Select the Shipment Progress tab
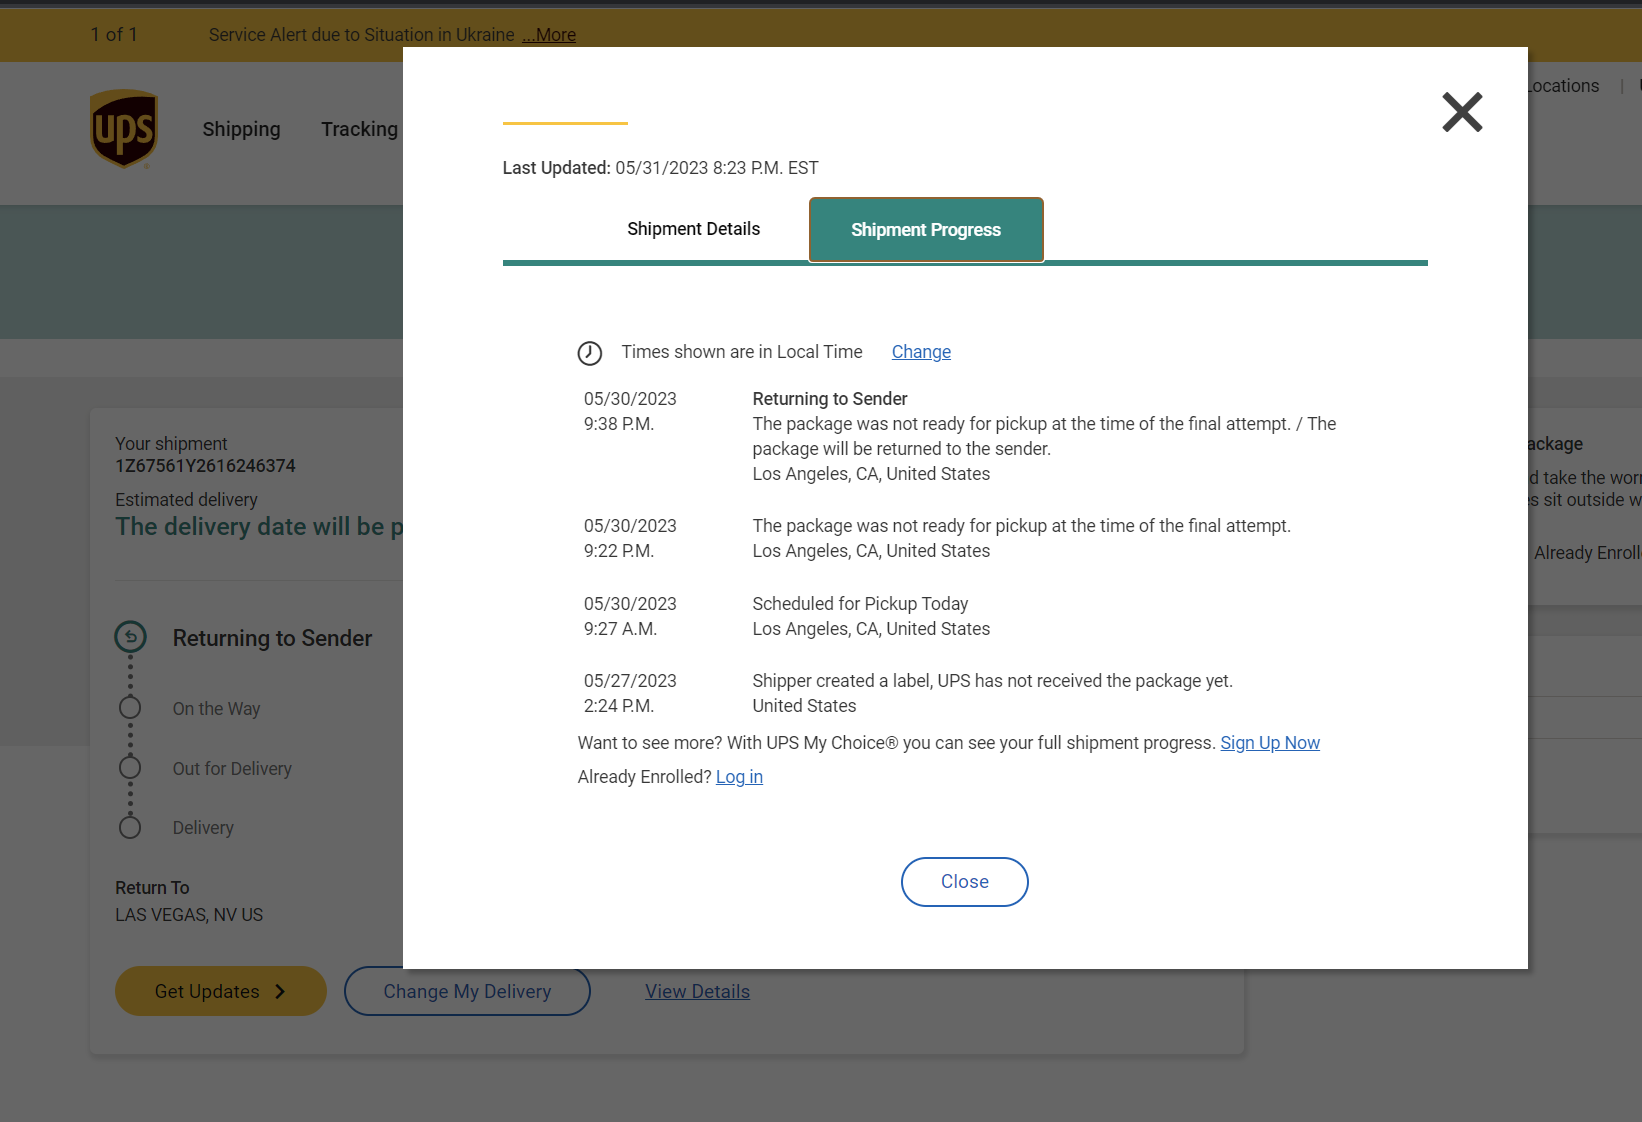1642x1122 pixels. [x=925, y=229]
